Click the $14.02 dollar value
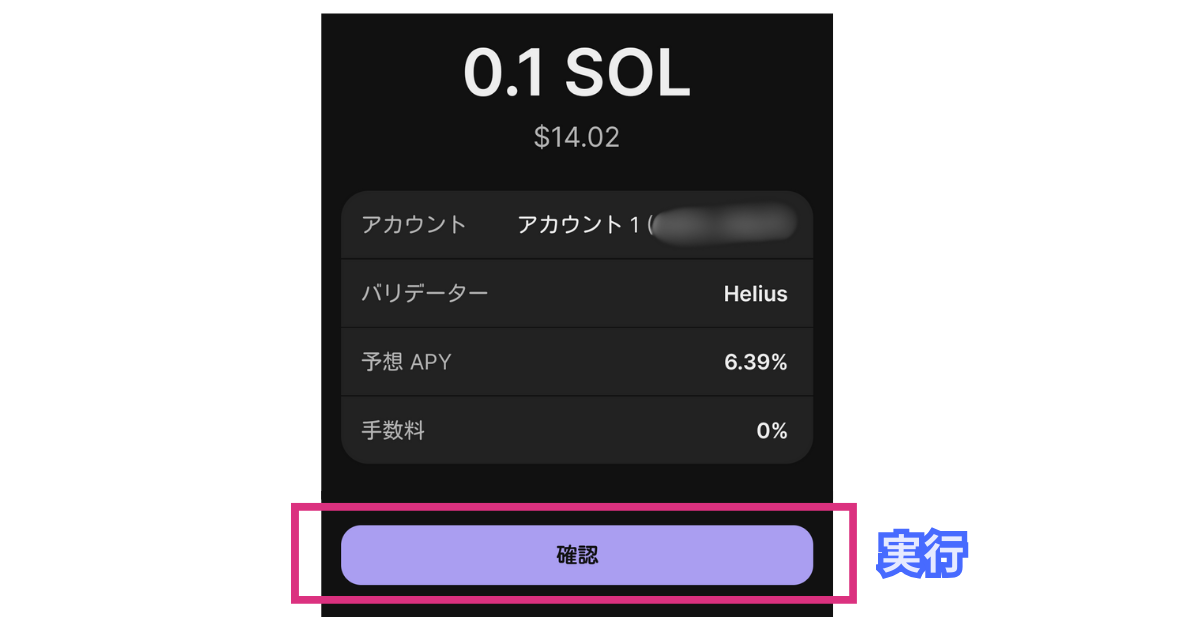 [576, 137]
